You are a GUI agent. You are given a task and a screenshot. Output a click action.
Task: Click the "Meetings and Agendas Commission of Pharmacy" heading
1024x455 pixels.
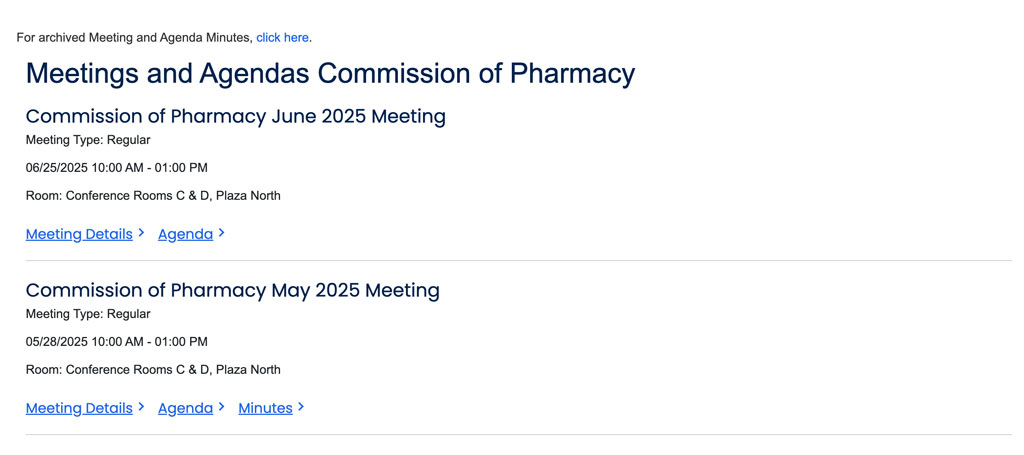330,74
